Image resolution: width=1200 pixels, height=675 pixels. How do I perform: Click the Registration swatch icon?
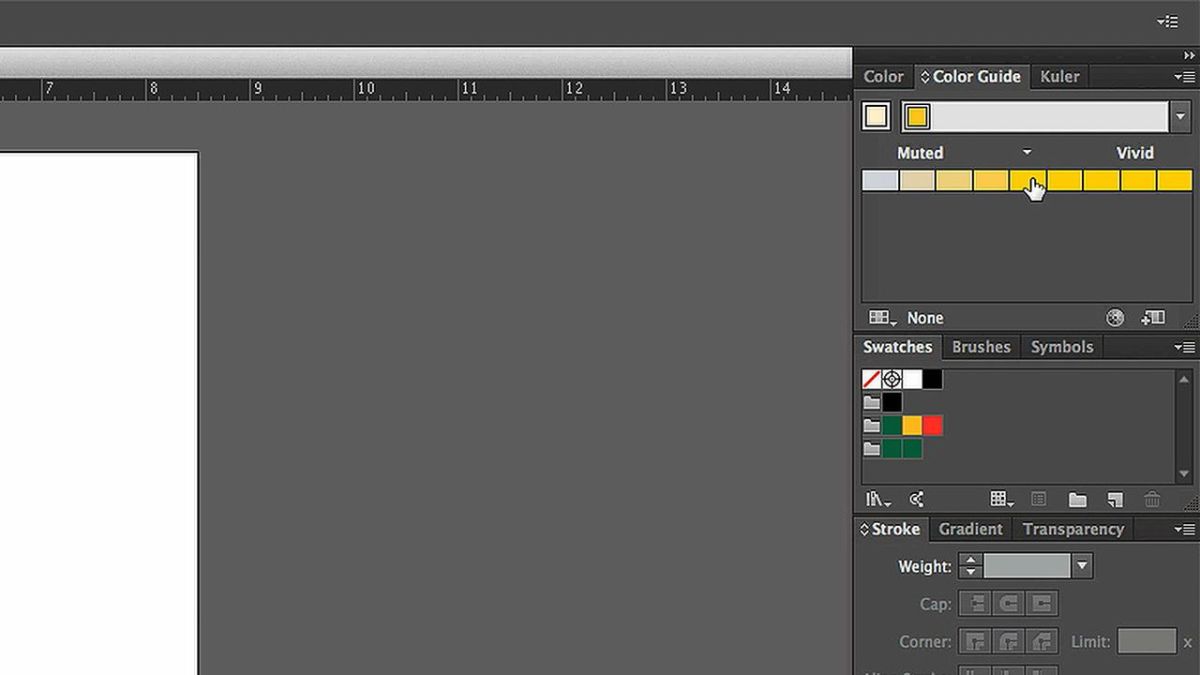click(892, 379)
